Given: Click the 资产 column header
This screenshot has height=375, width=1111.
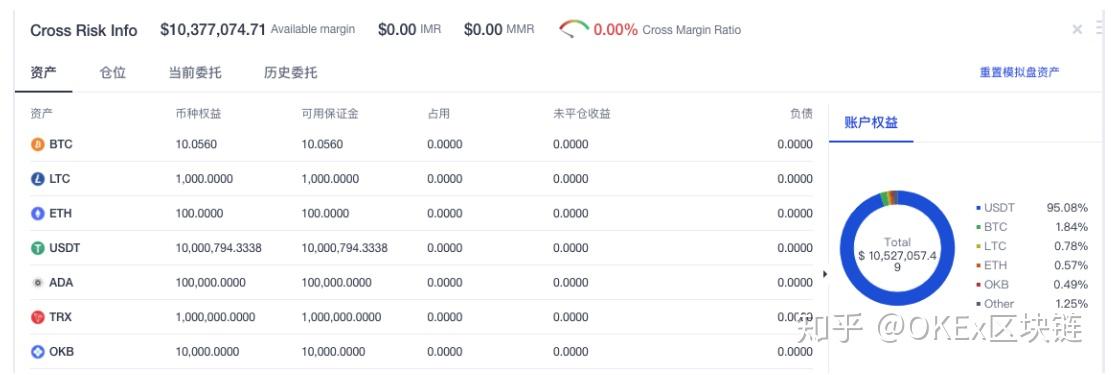Looking at the screenshot, I should tap(42, 113).
